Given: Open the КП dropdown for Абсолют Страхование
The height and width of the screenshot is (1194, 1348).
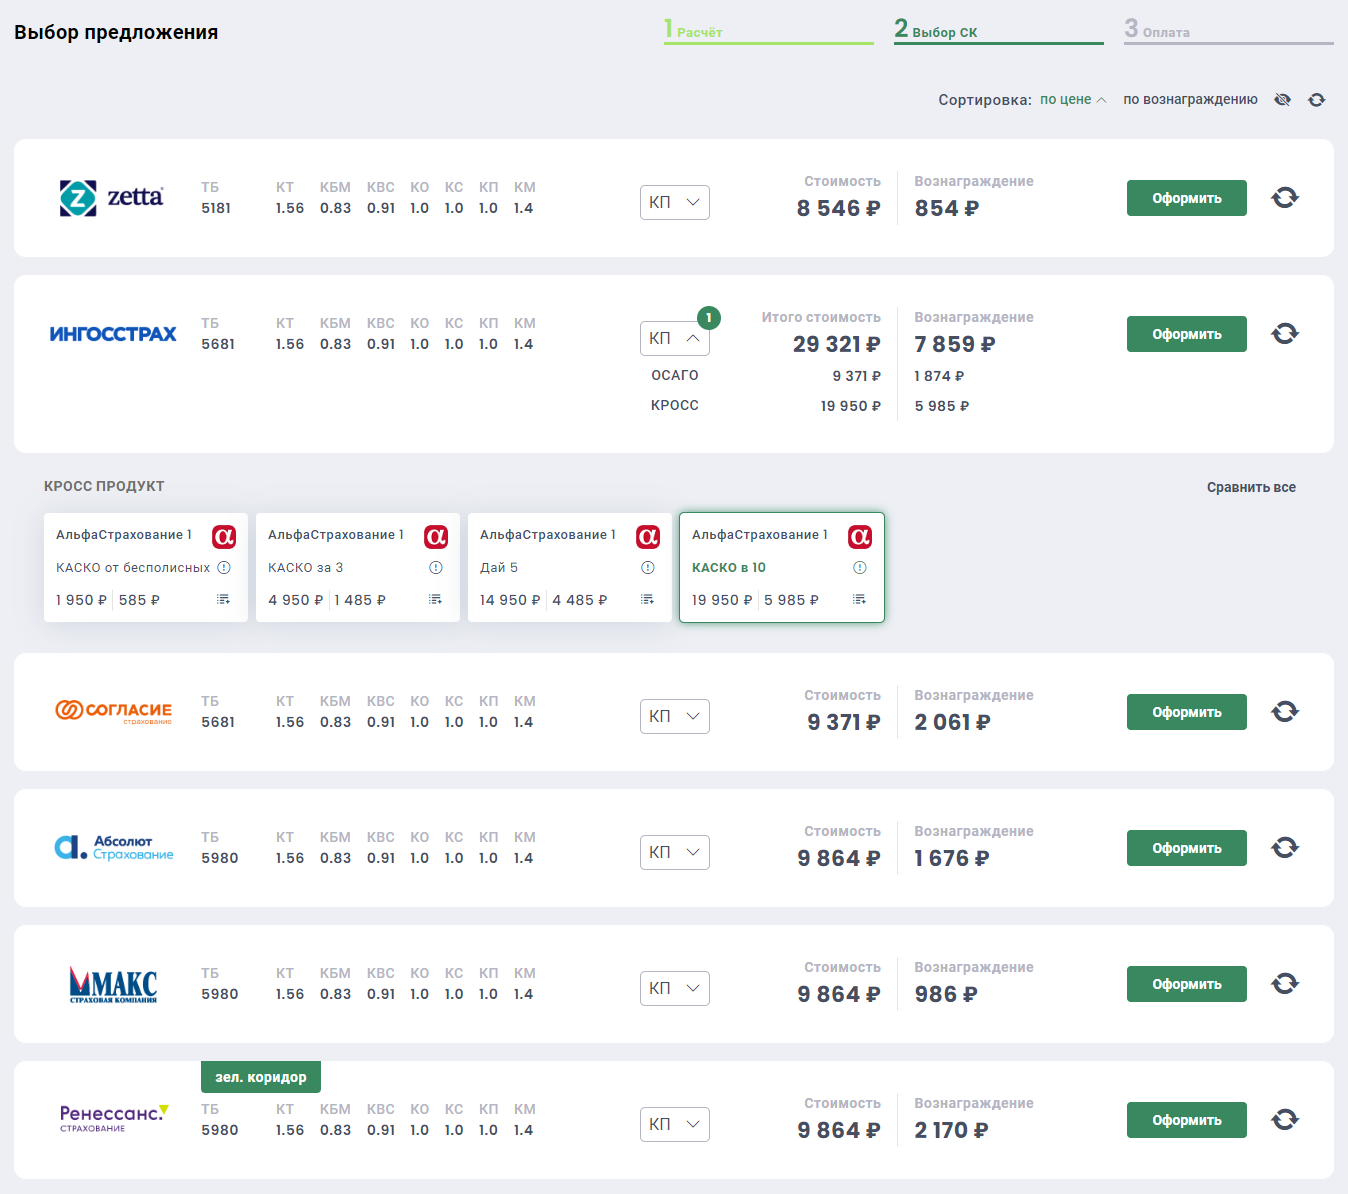Looking at the screenshot, I should coord(675,852).
